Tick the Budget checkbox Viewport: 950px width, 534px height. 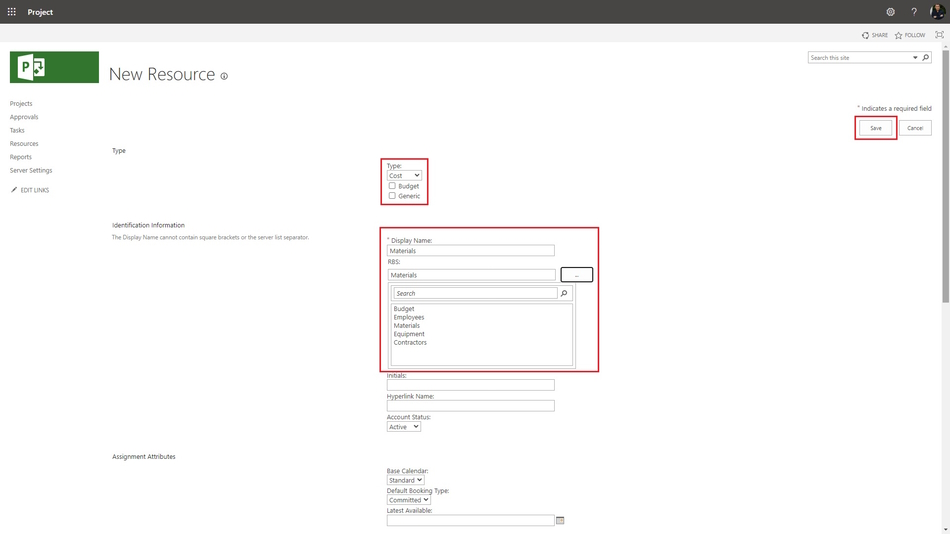pos(392,185)
